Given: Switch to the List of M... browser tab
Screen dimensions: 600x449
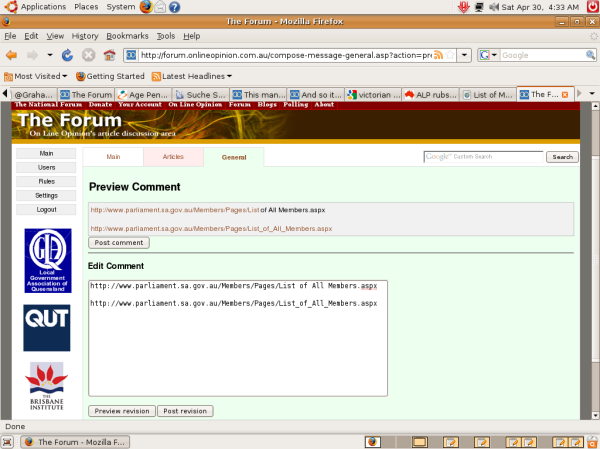Looking at the screenshot, I should [488, 95].
